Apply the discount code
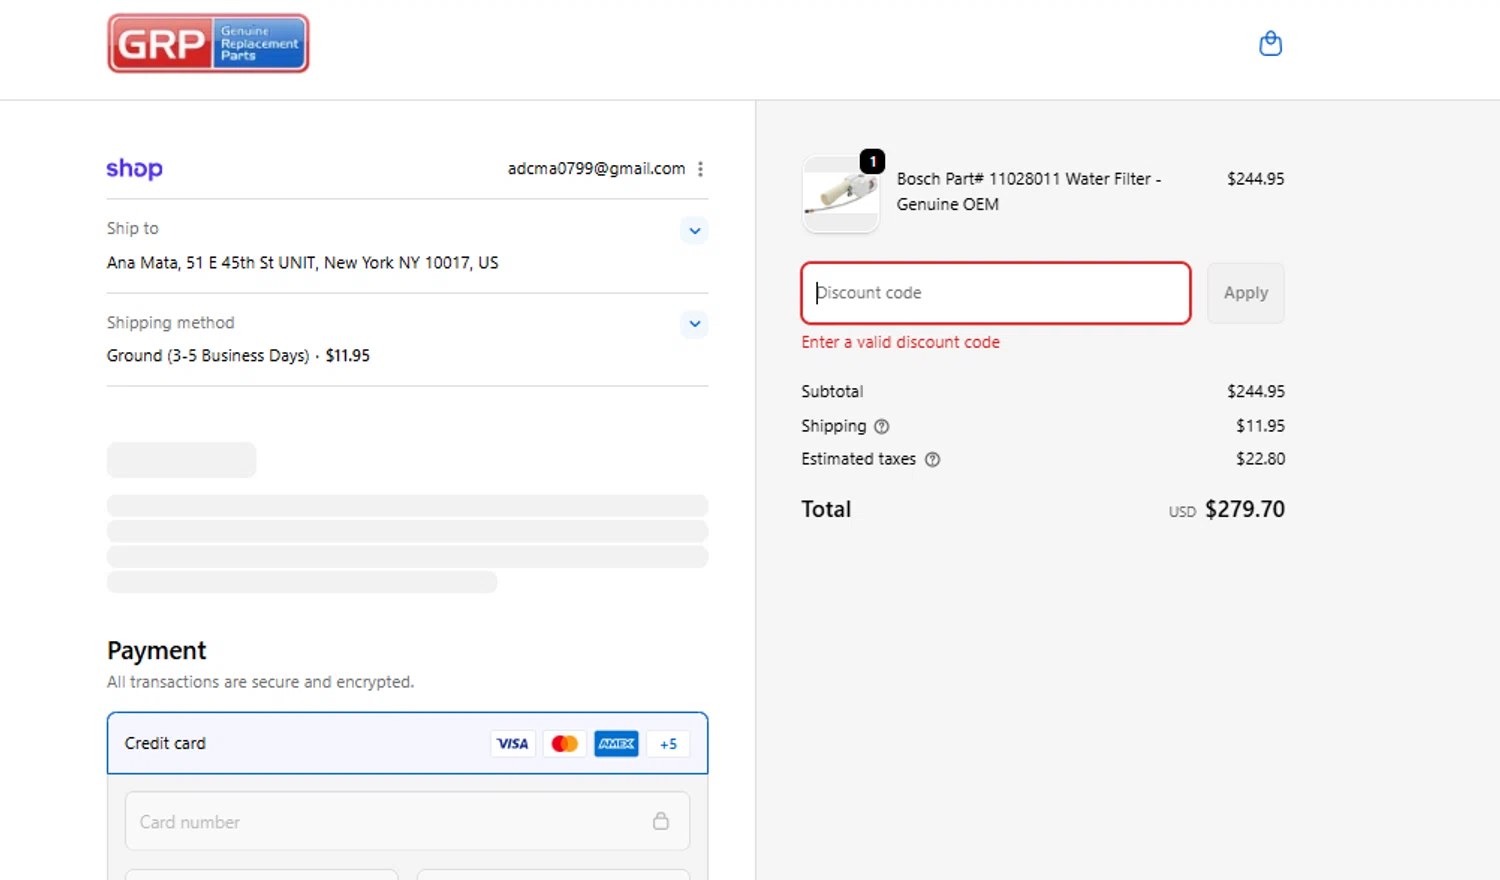The height and width of the screenshot is (880, 1500). pyautogui.click(x=1246, y=293)
